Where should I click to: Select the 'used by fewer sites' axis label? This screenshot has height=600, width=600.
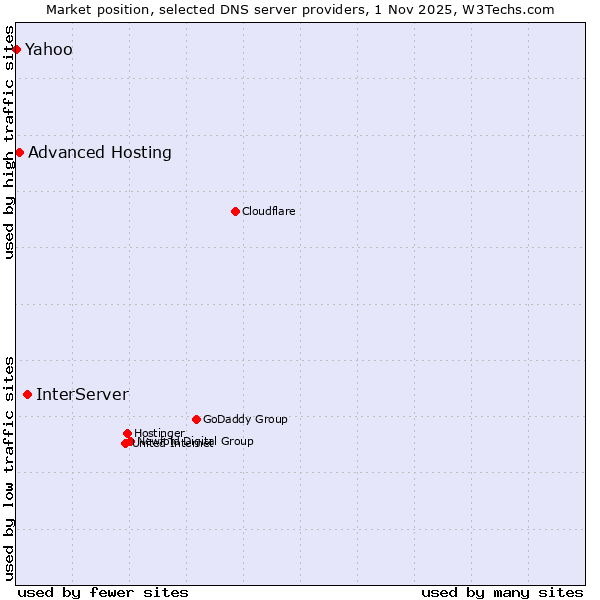[x=103, y=592]
